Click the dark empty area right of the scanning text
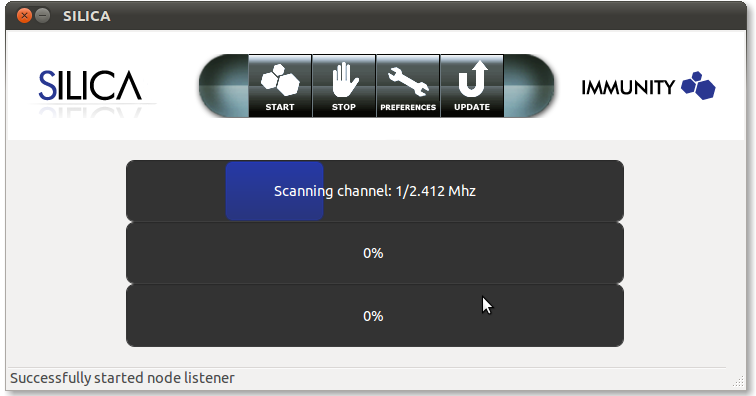Image resolution: width=756 pixels, height=396 pixels. pyautogui.click(x=550, y=191)
